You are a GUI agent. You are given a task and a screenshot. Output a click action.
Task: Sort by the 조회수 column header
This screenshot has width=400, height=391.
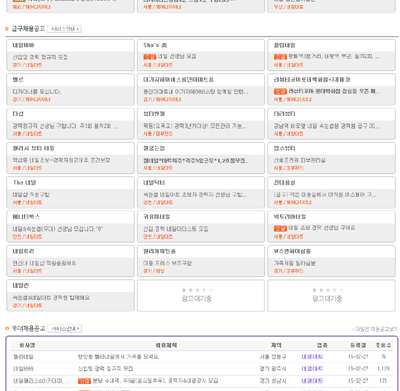pos(383,345)
